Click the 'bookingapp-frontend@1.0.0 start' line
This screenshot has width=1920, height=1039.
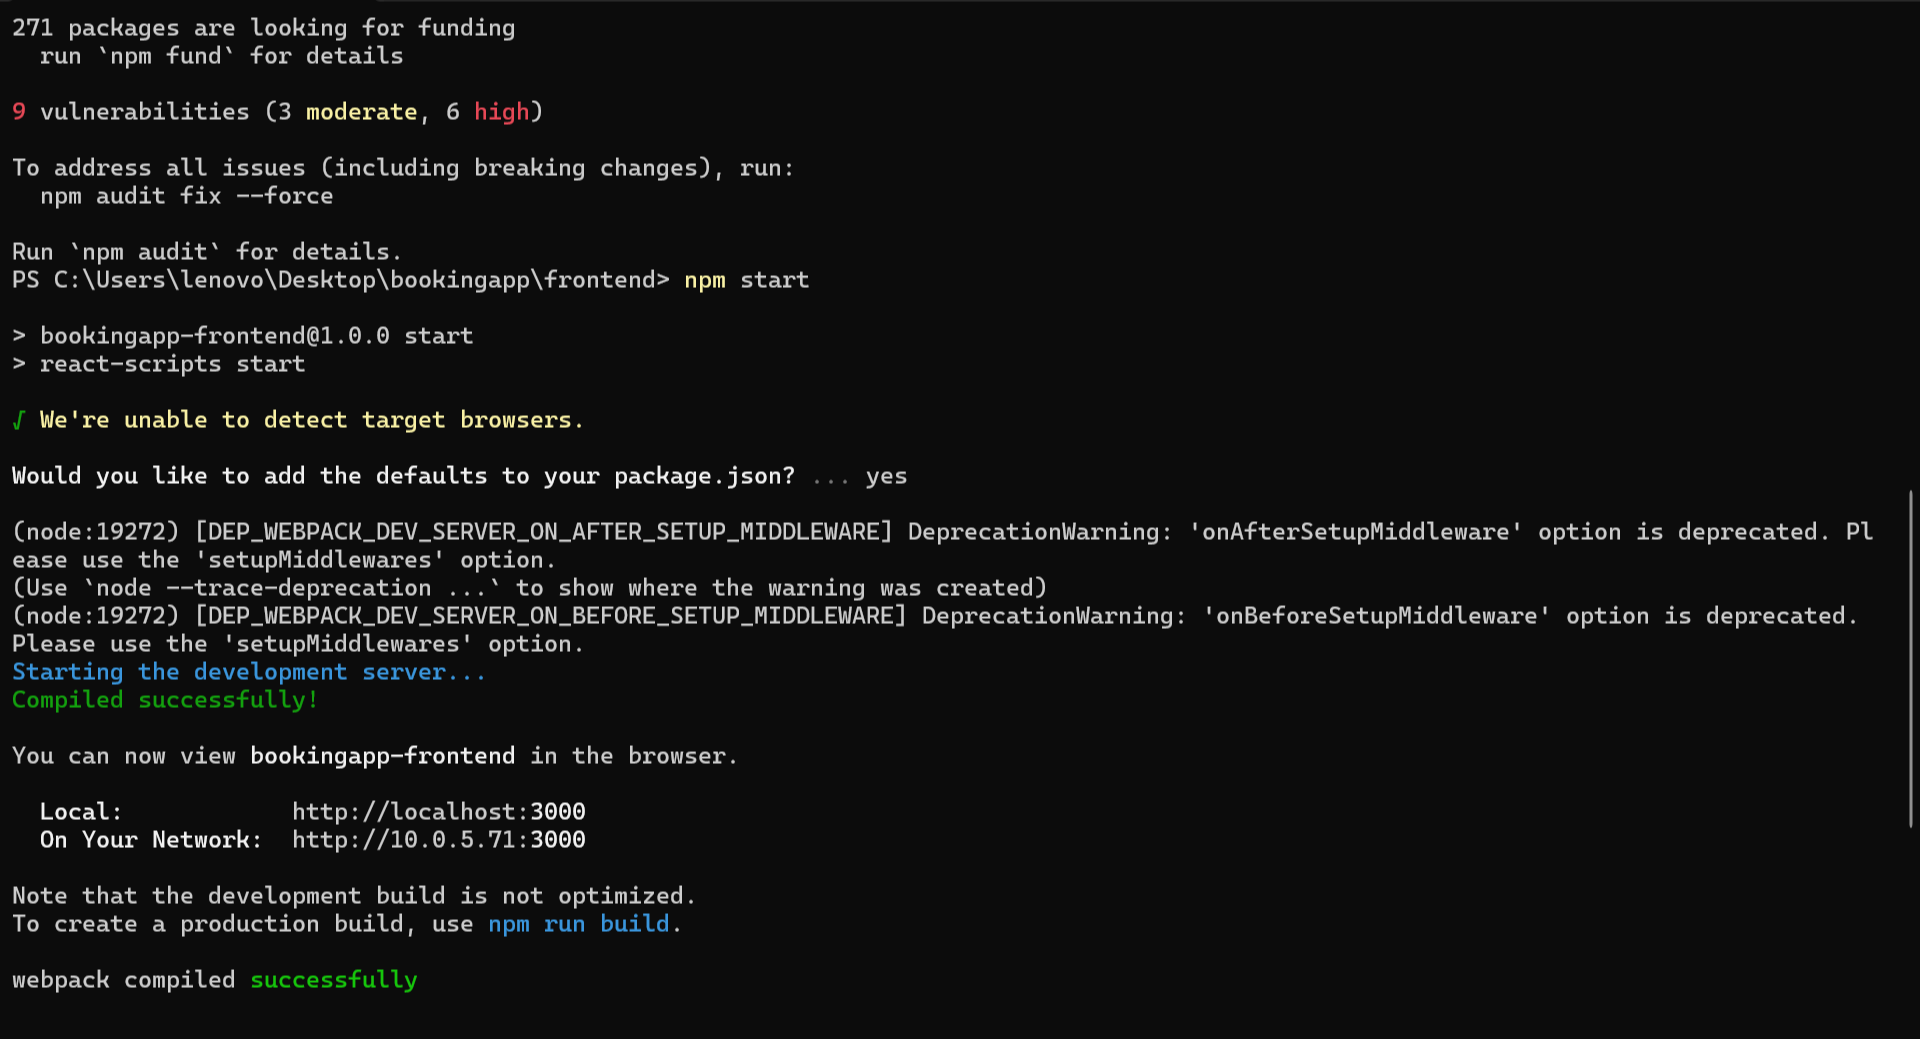coord(256,335)
